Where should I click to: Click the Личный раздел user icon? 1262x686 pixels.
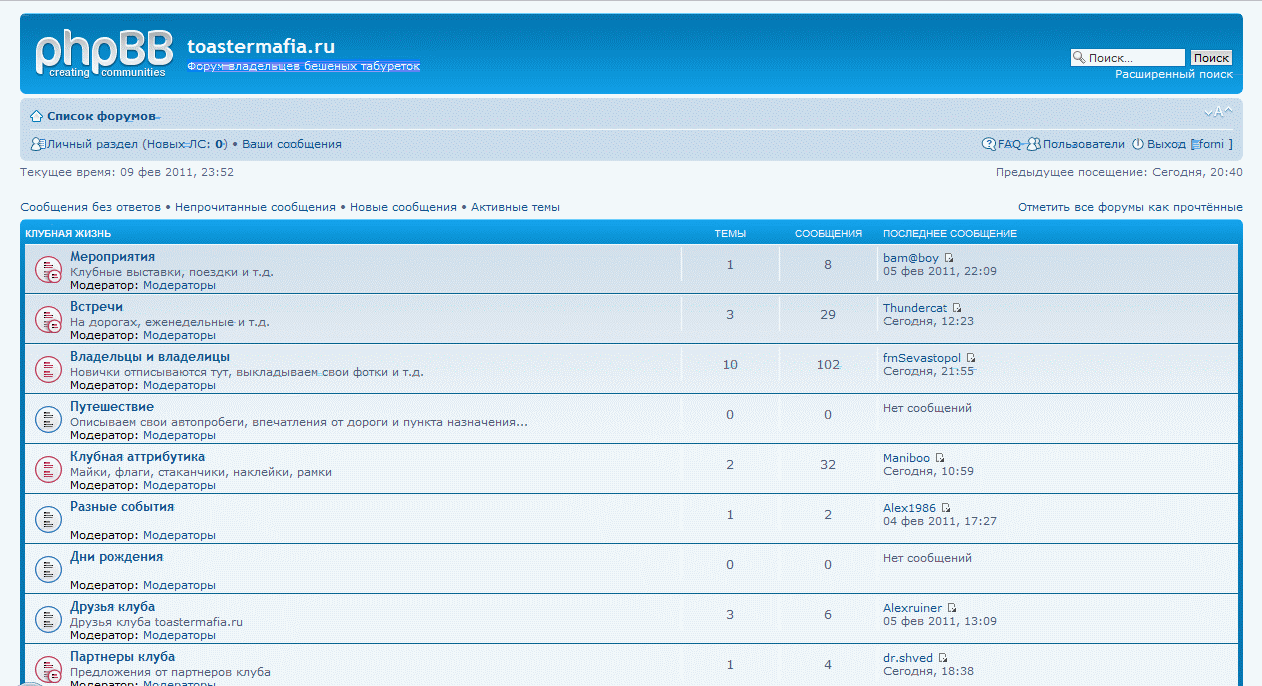pyautogui.click(x=38, y=144)
